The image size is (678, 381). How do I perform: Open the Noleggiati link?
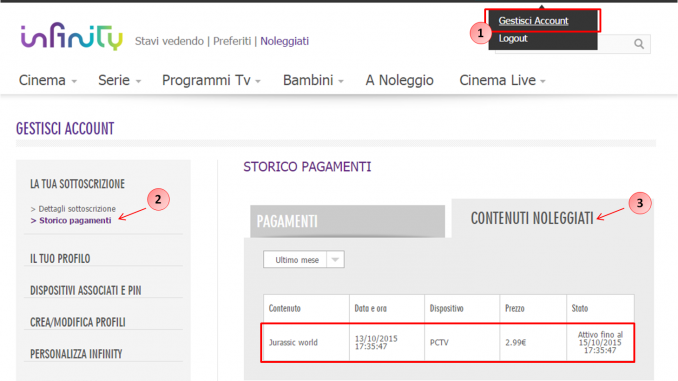[284, 41]
